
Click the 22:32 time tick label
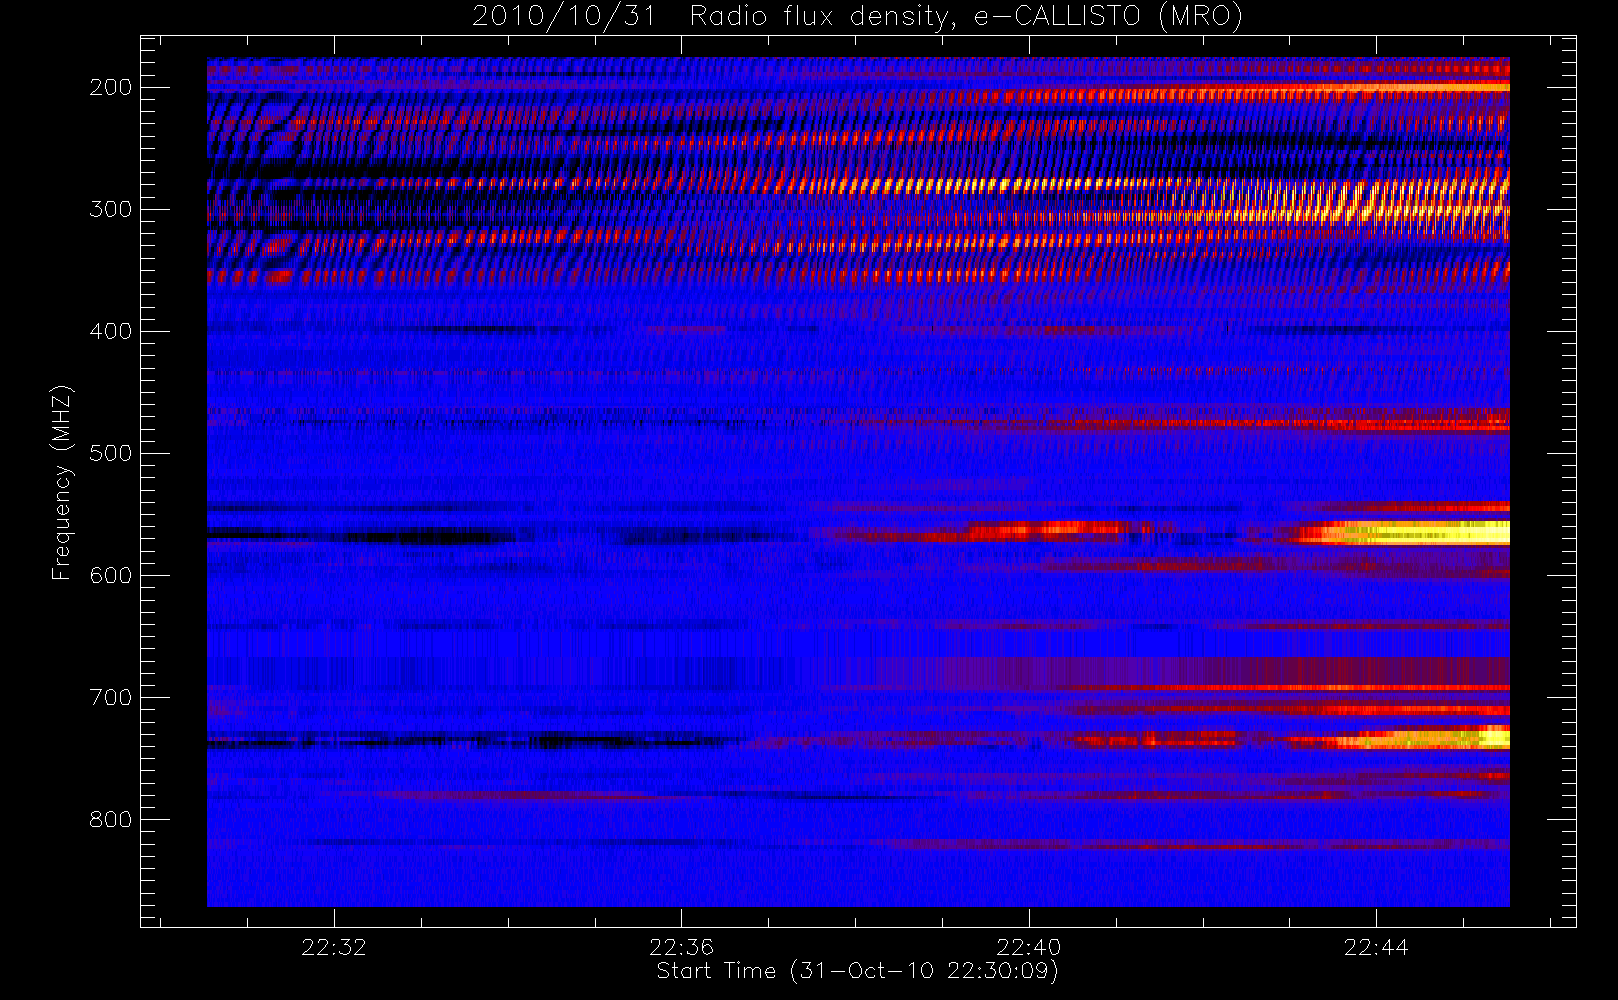(x=334, y=947)
